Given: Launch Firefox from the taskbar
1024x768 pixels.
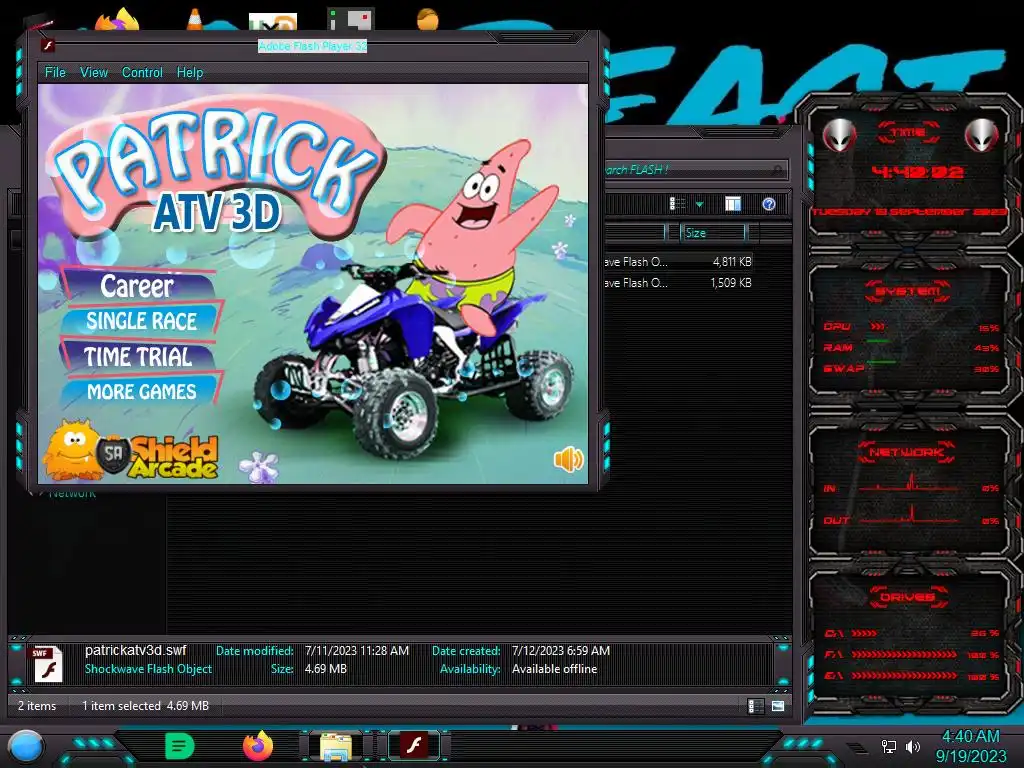Looking at the screenshot, I should 257,746.
